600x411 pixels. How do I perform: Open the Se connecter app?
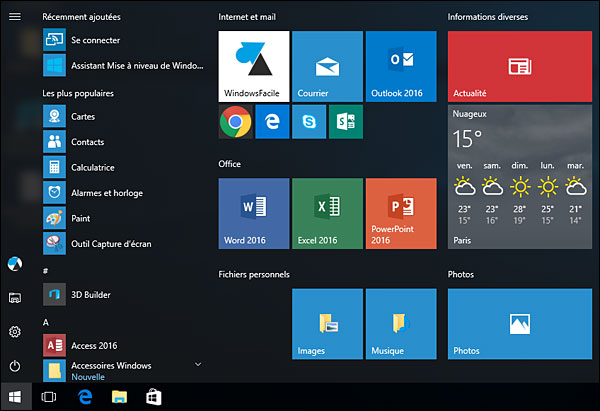click(x=123, y=40)
